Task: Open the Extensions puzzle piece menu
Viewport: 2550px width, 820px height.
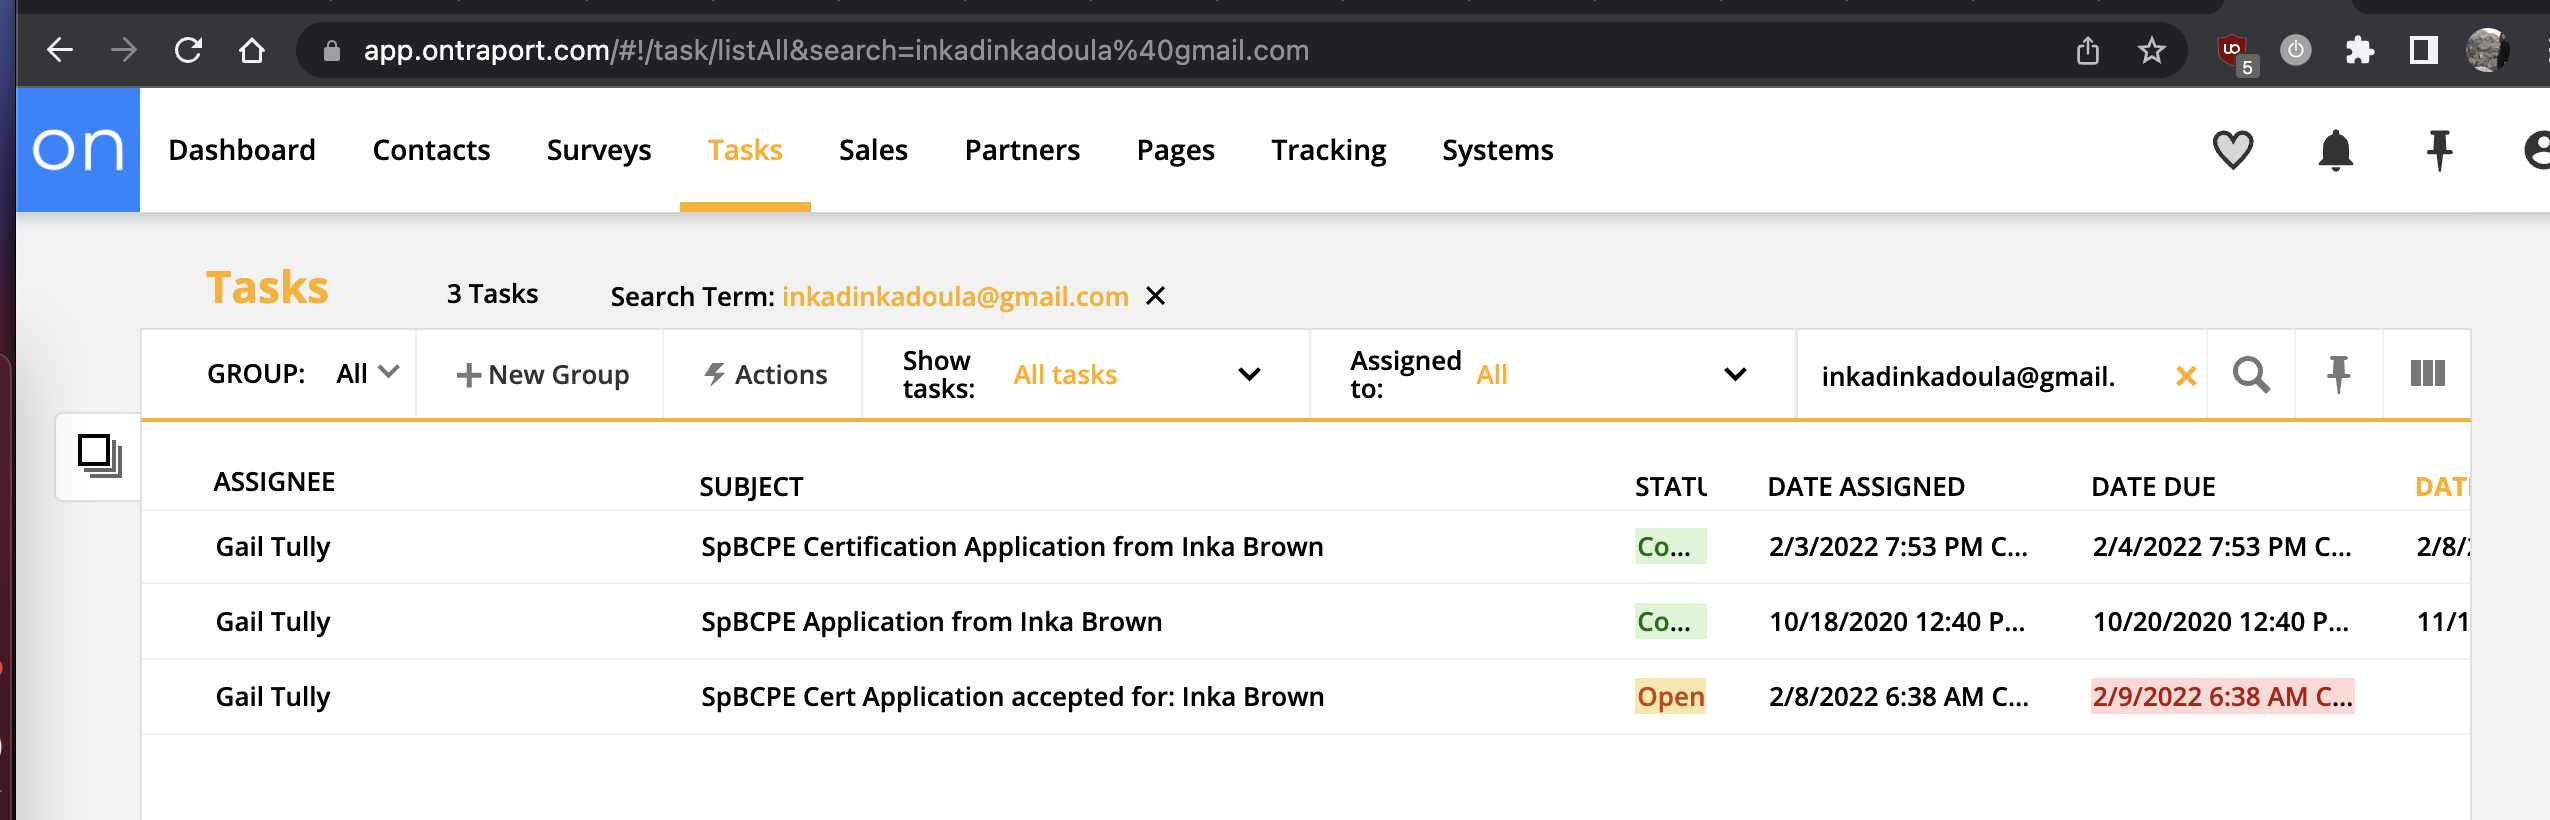Action: [x=2360, y=50]
